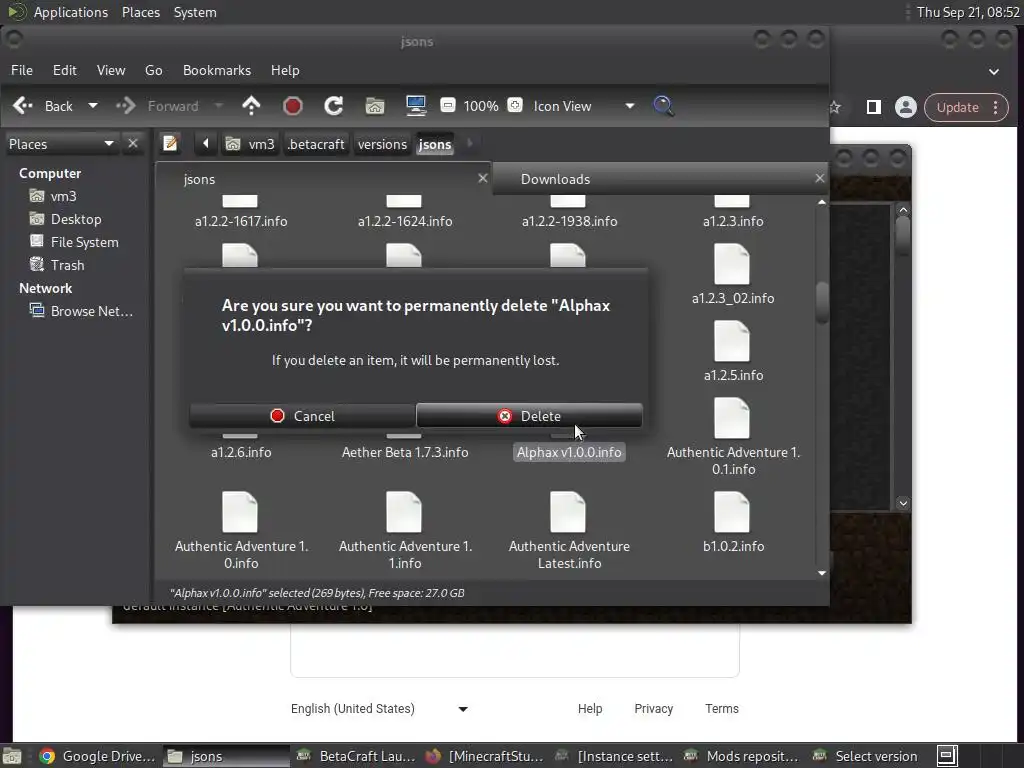
Task: Open the Terms link
Action: click(x=722, y=709)
